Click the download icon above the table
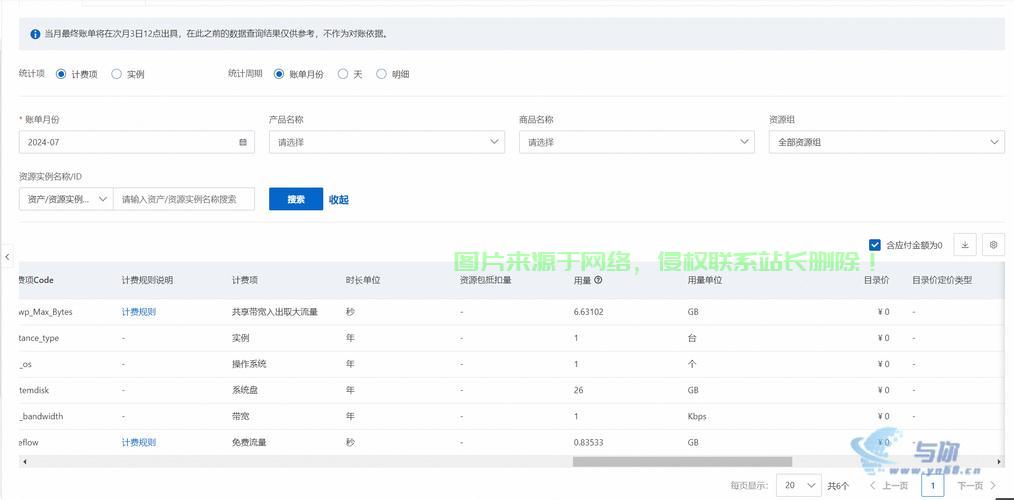The height and width of the screenshot is (500, 1014). point(965,245)
